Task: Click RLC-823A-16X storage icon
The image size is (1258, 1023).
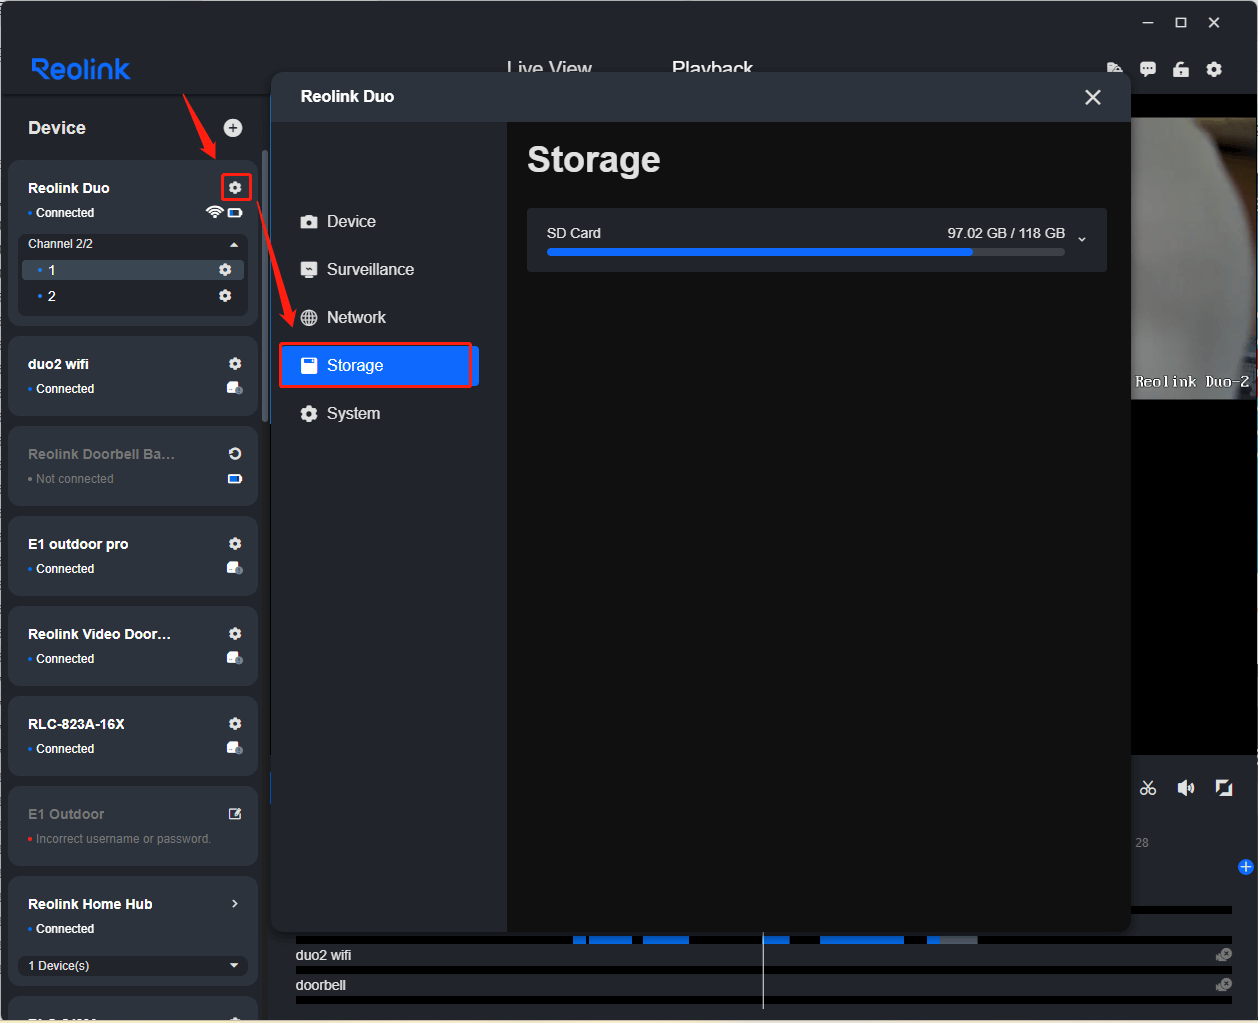Action: click(235, 748)
